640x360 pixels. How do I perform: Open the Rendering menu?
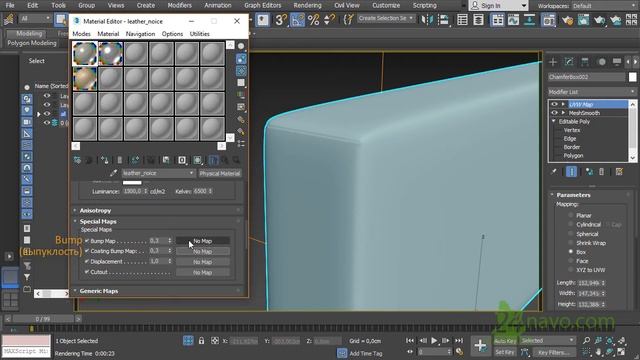pyautogui.click(x=307, y=5)
